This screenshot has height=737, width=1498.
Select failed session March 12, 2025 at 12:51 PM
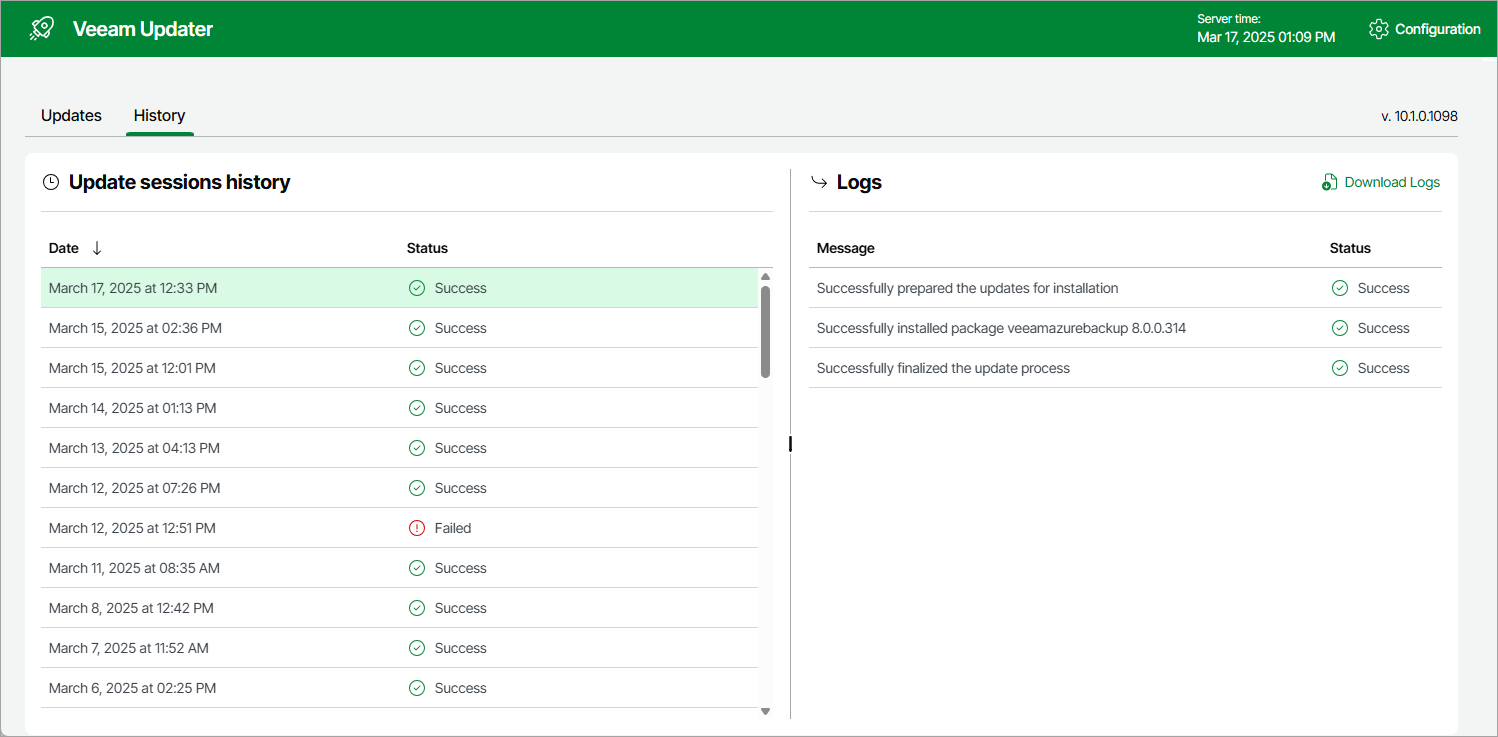(x=399, y=528)
